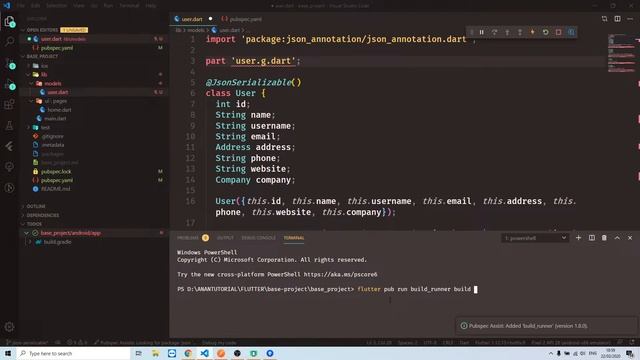Open the powershell terminal selector dropdown

[535, 238]
